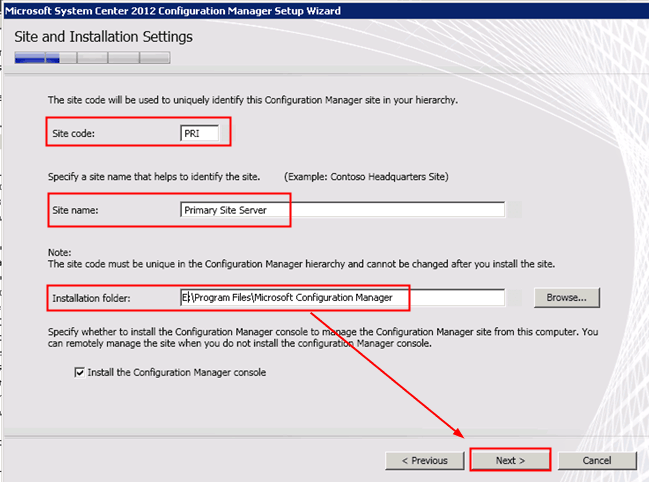Click the 'Installation folder:' label
This screenshot has width=649, height=482.
(91, 298)
